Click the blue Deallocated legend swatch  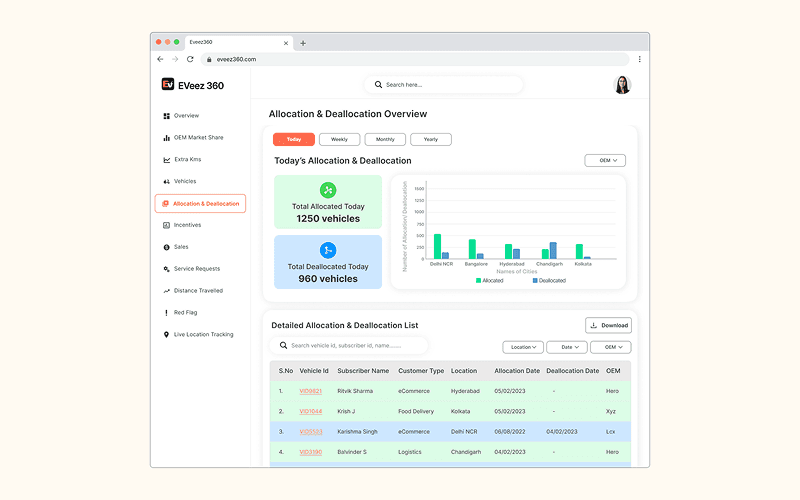tap(535, 281)
